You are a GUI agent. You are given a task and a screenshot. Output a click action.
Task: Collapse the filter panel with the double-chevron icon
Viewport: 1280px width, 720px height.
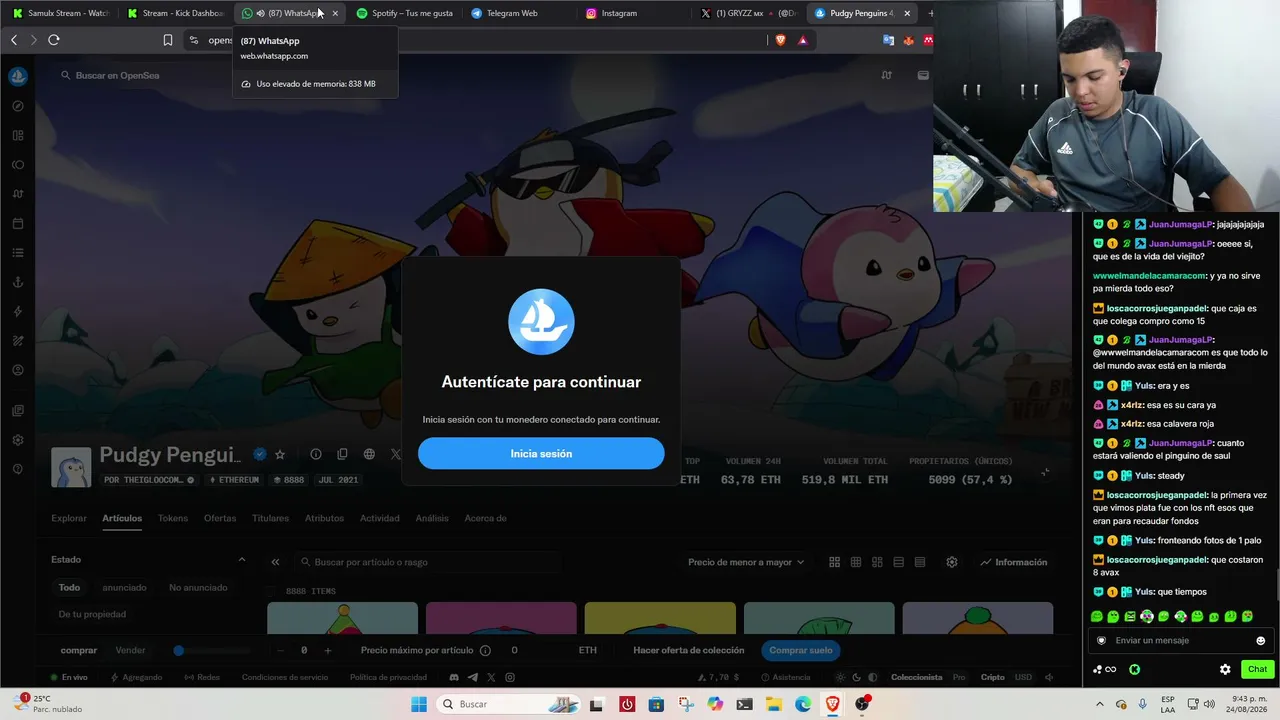tap(276, 562)
